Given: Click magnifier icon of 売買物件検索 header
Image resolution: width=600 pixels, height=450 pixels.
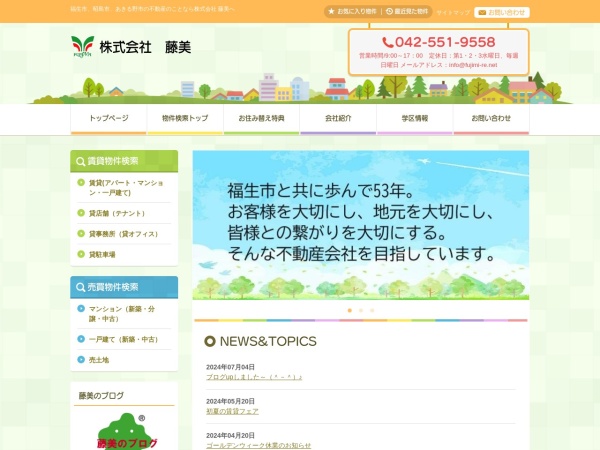Looking at the screenshot, I should (x=80, y=287).
